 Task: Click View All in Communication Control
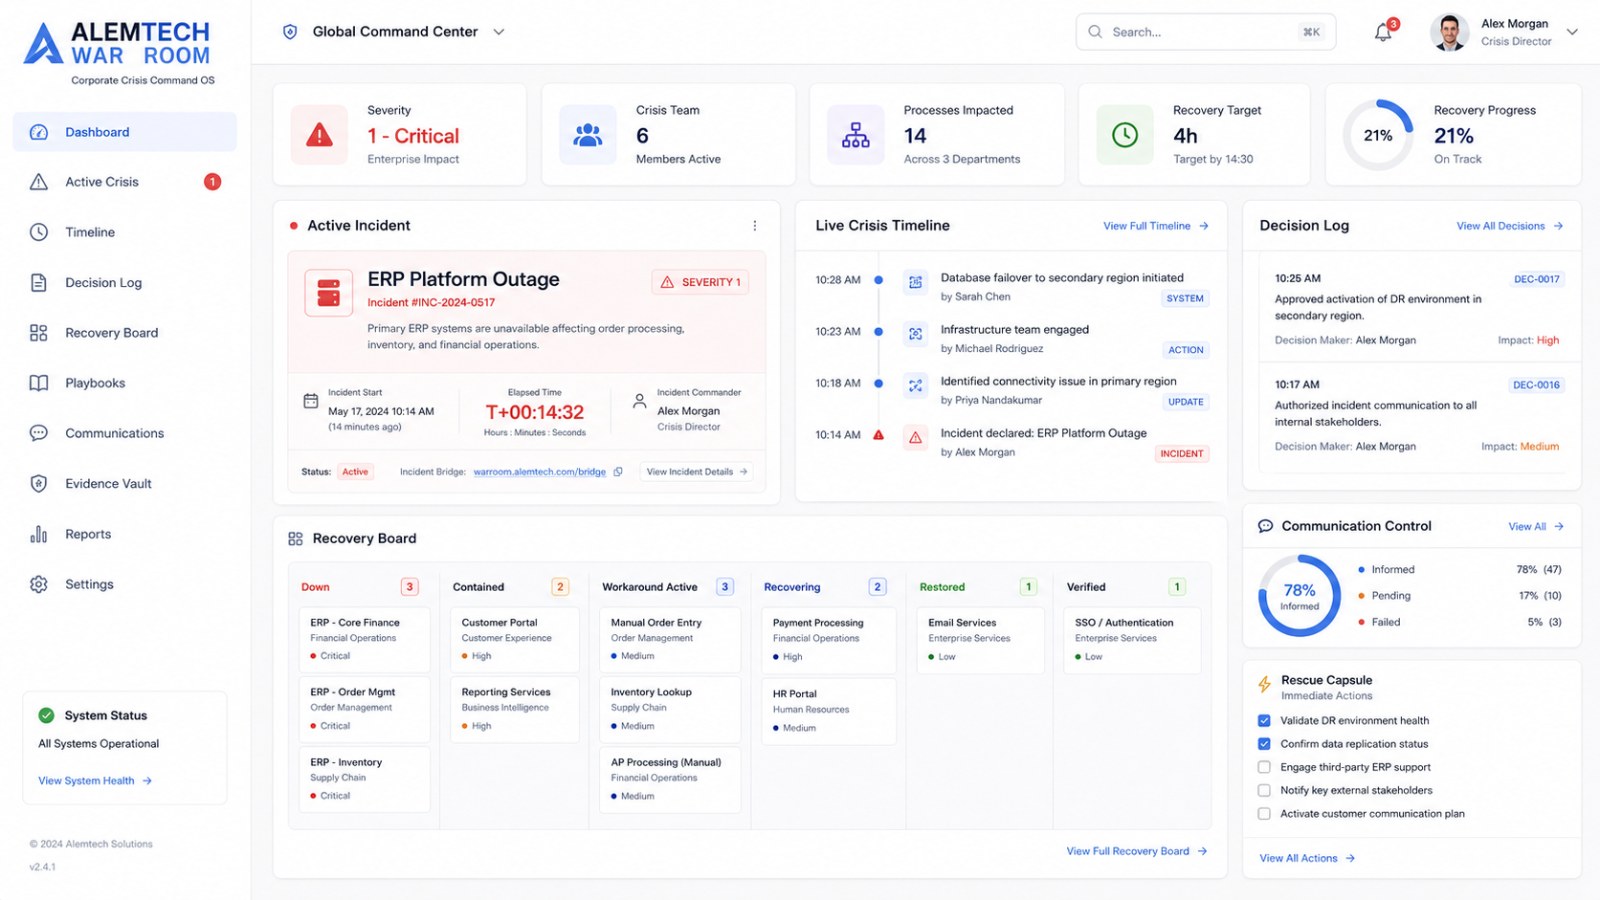[1536, 527]
